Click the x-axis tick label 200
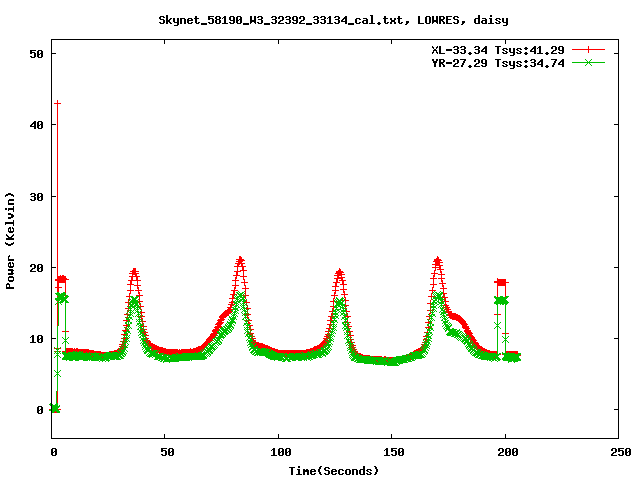 [508, 452]
